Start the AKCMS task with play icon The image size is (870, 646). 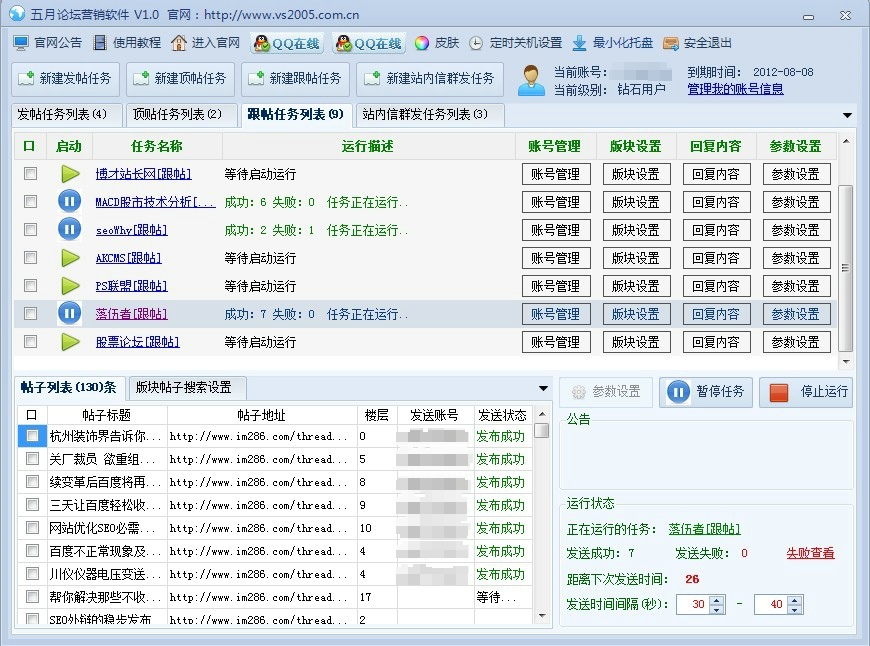tap(69, 258)
